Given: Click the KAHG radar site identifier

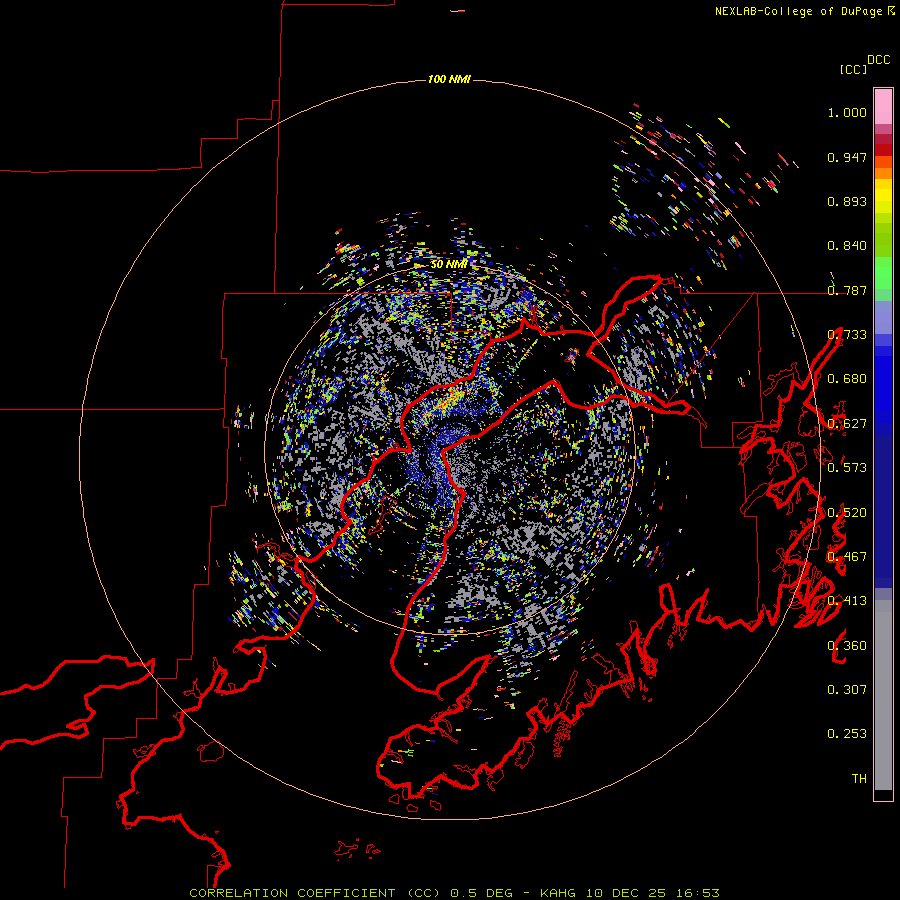Looking at the screenshot, I should pyautogui.click(x=558, y=893).
